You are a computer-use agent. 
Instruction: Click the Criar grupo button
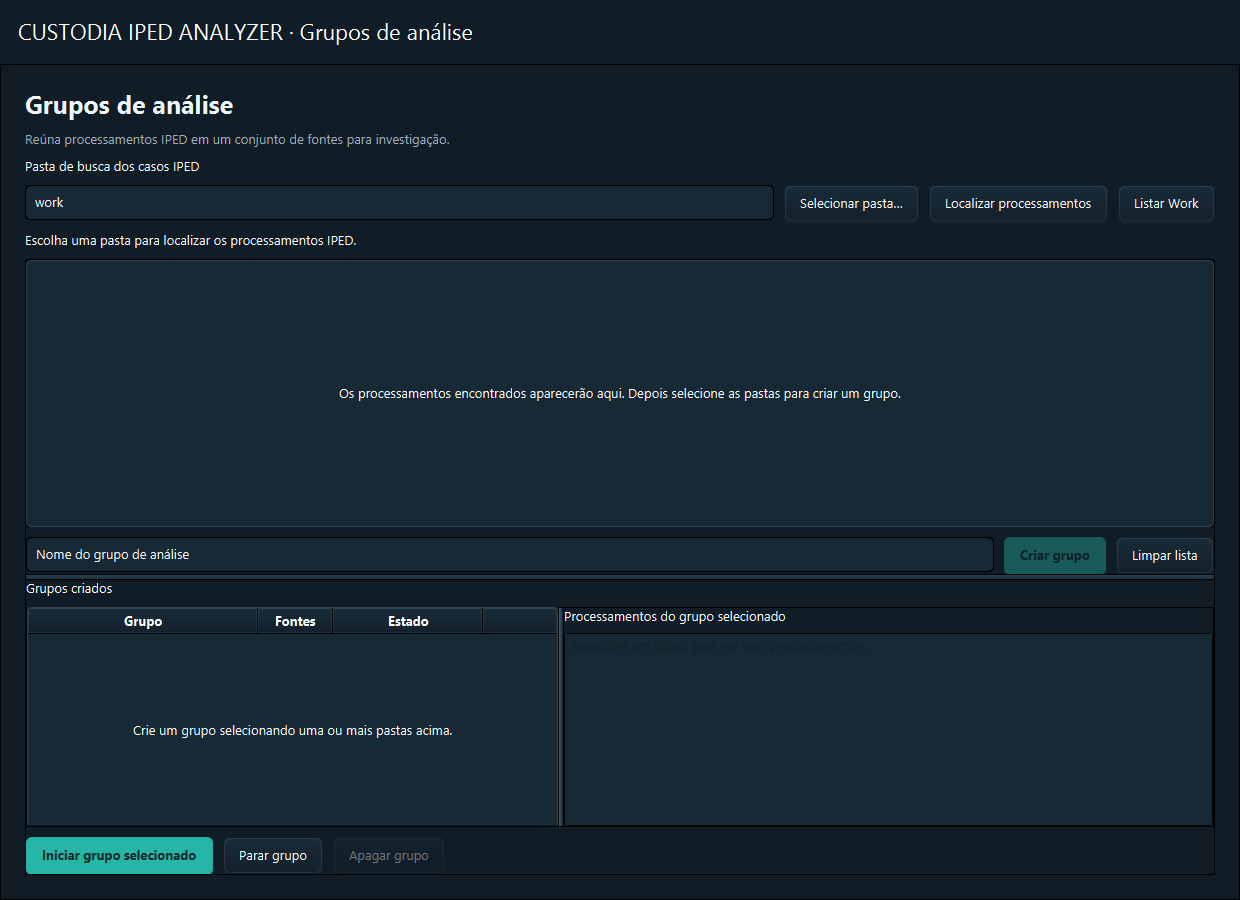tap(1055, 555)
